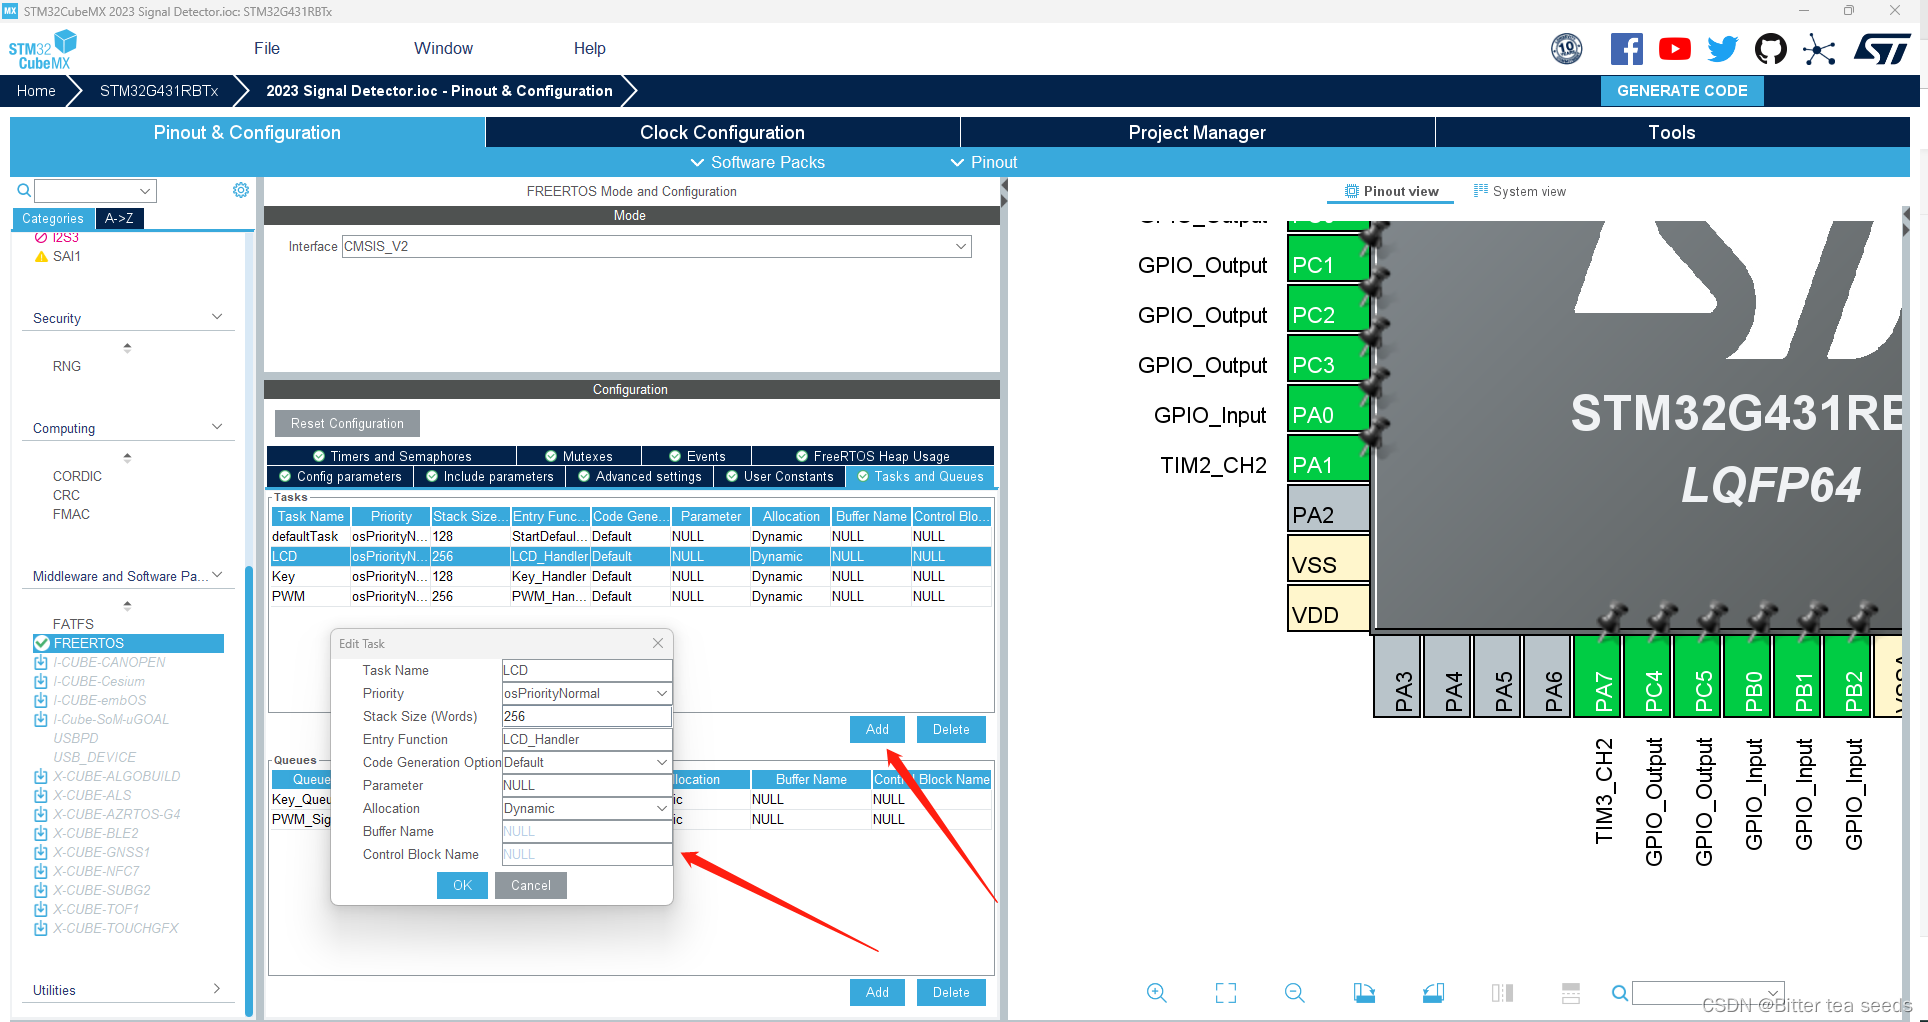Screen dimensions: 1928x1022
Task: Toggle the split vertical view icon
Action: 1502,992
